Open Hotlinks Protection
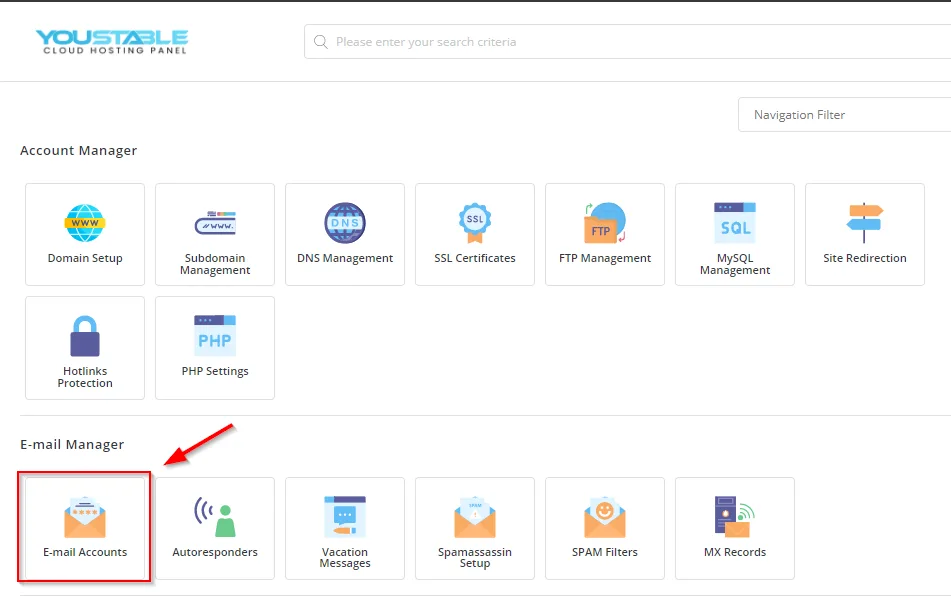Viewport: 951px width, 599px height. click(x=85, y=348)
